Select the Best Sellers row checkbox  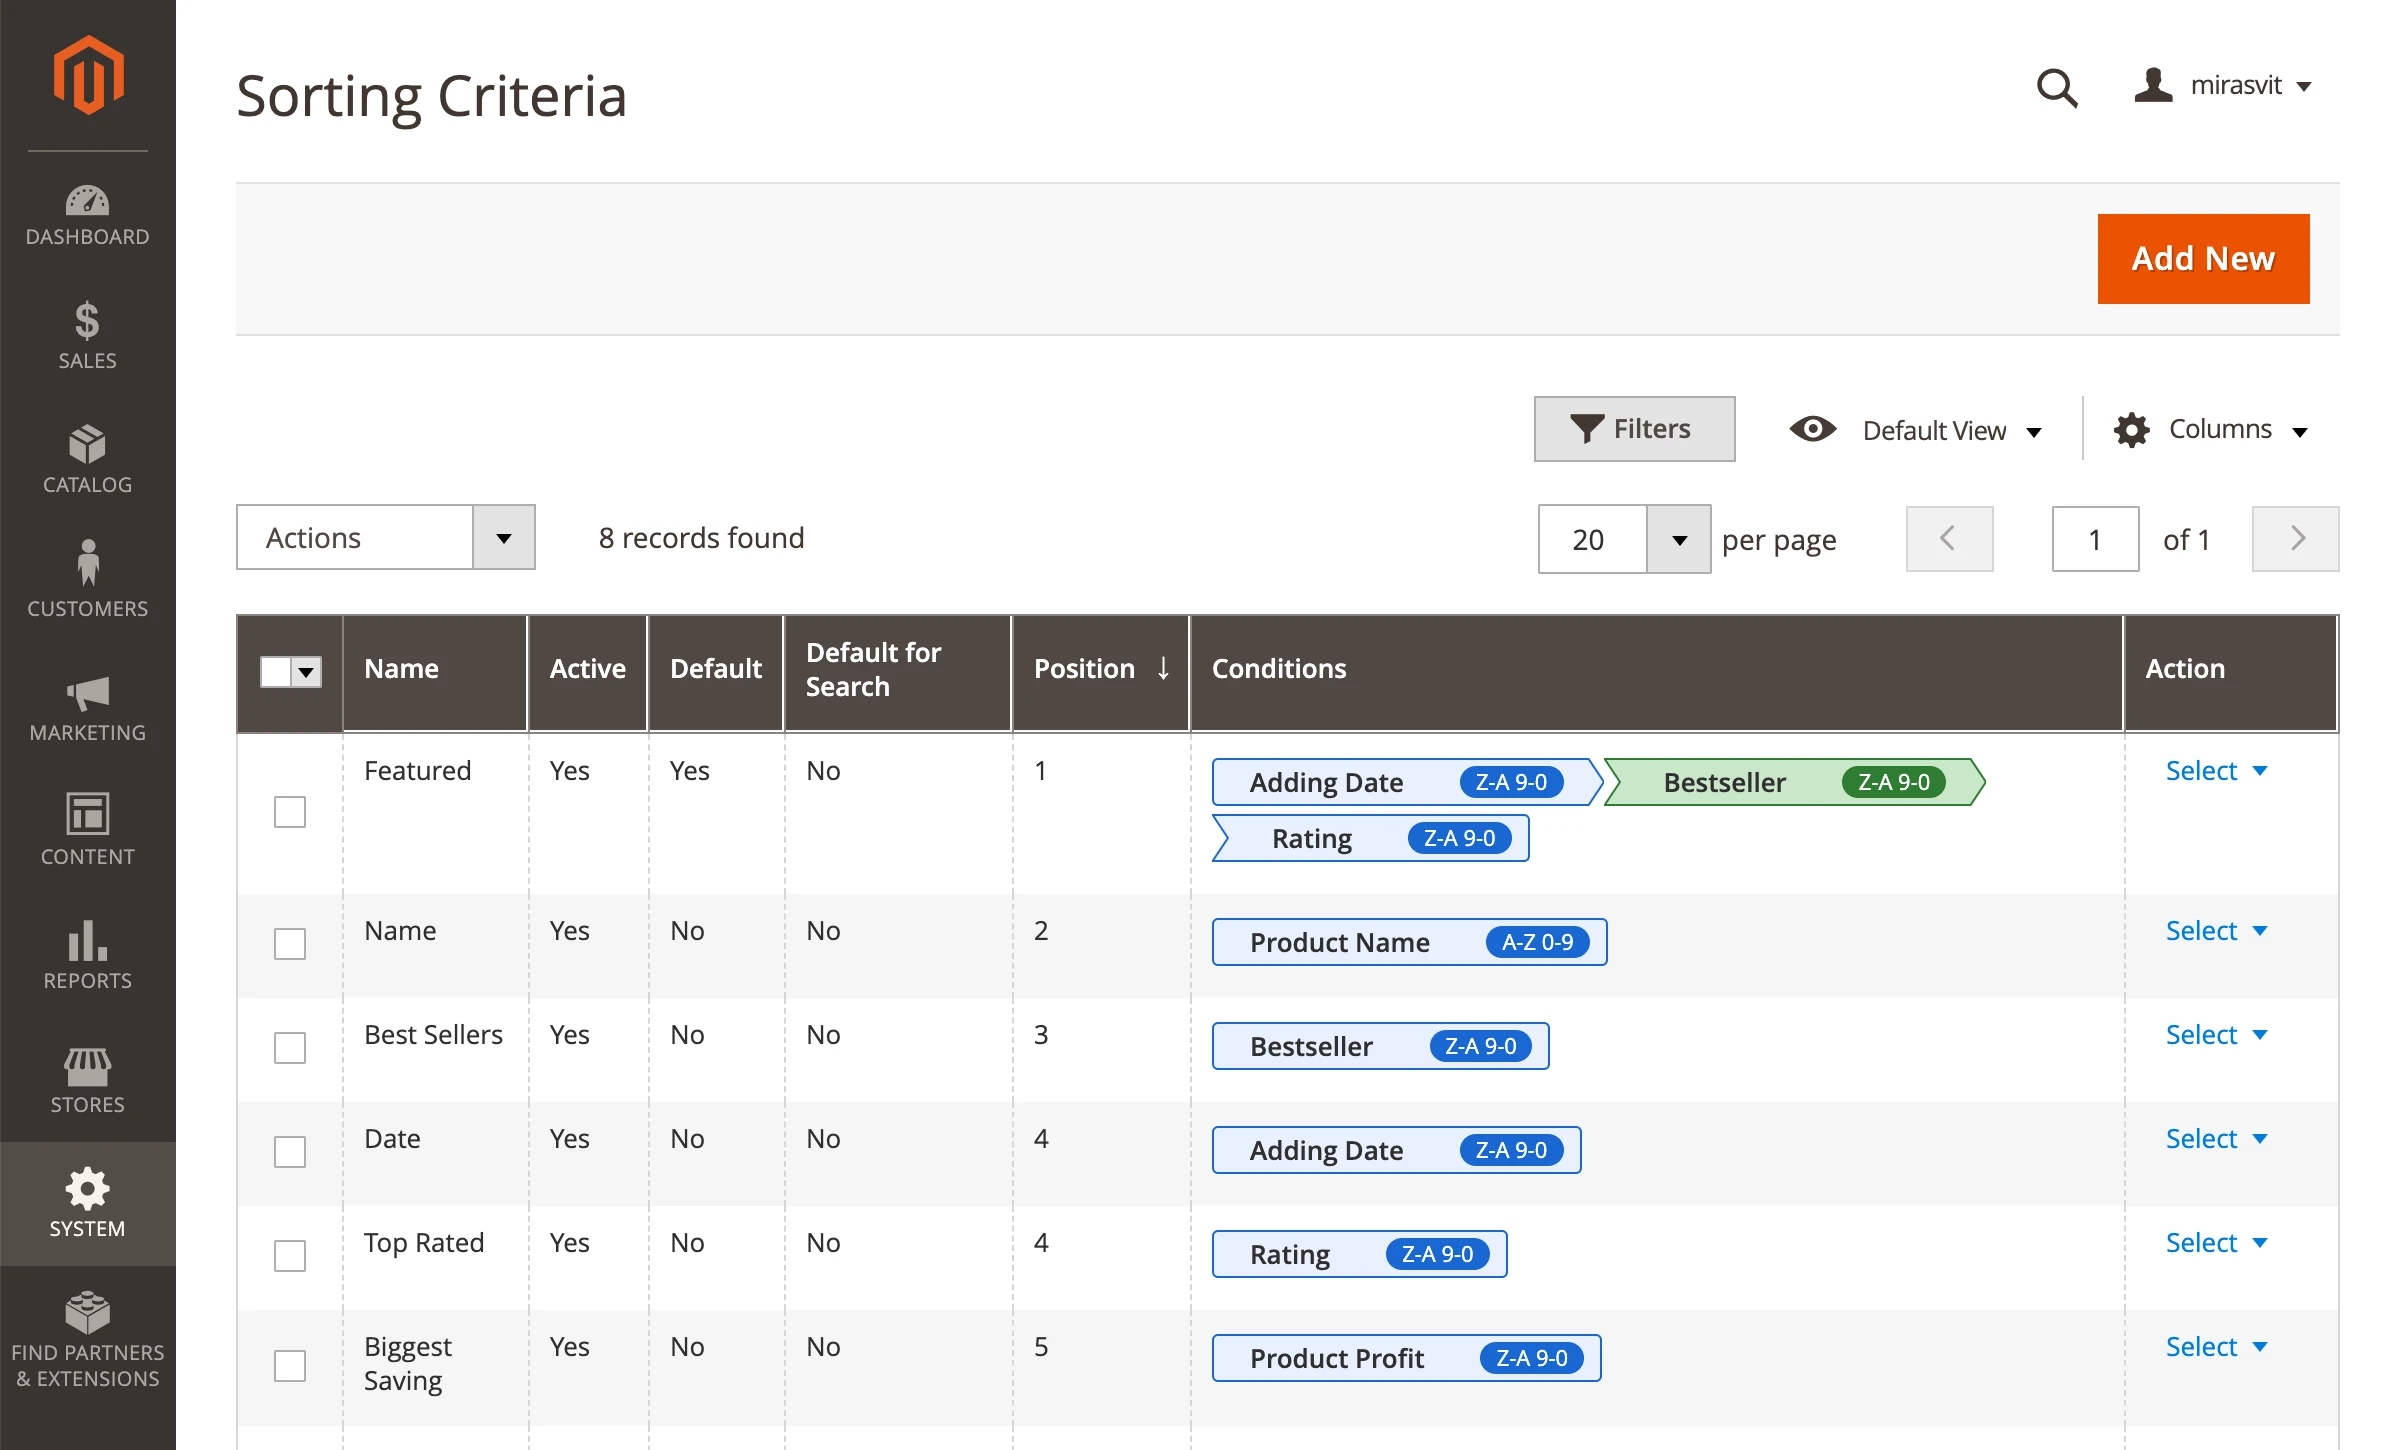[x=289, y=1047]
